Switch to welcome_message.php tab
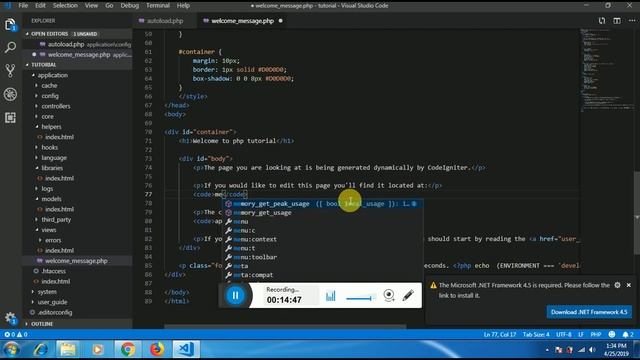The height and width of the screenshot is (360, 640). 243,21
